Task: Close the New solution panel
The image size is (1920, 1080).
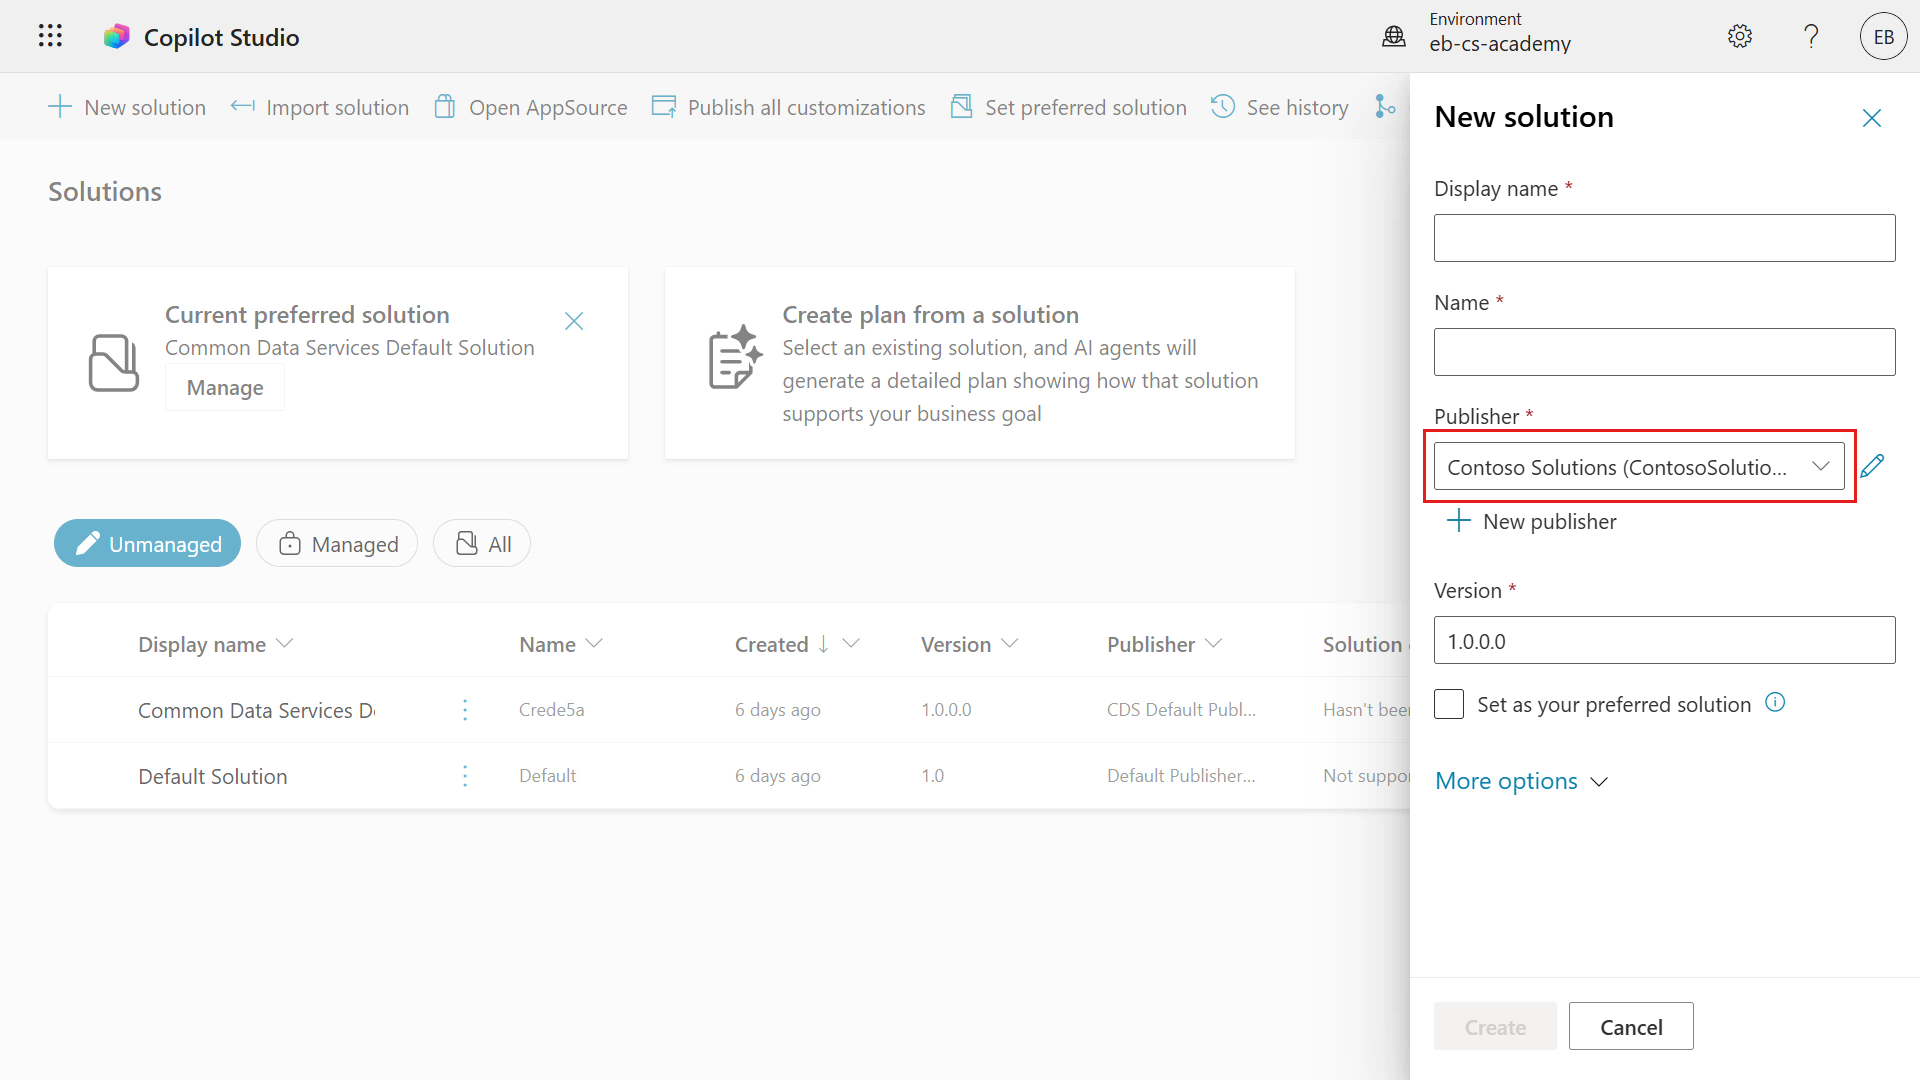Action: [x=1872, y=118]
